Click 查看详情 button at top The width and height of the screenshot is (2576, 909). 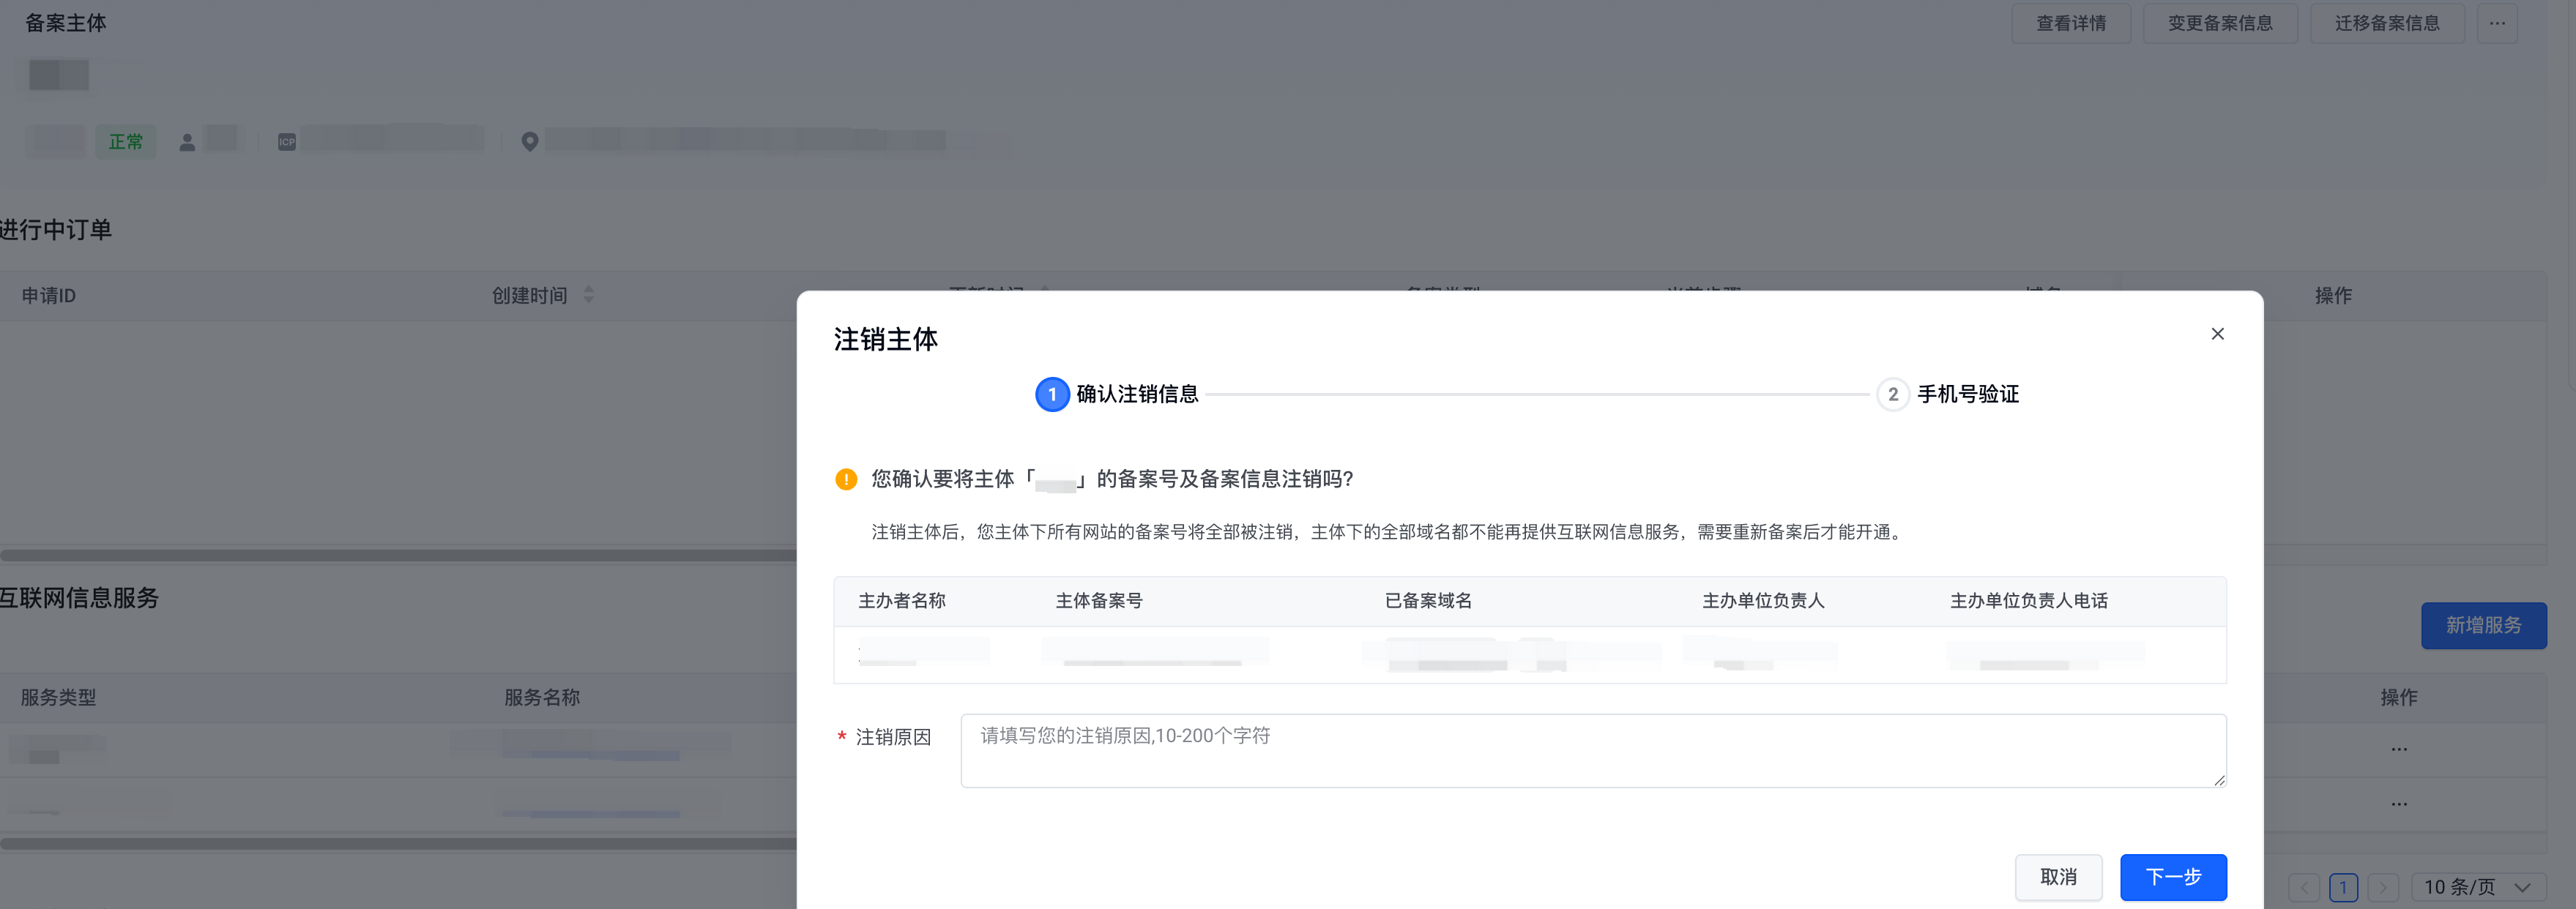coord(2071,23)
